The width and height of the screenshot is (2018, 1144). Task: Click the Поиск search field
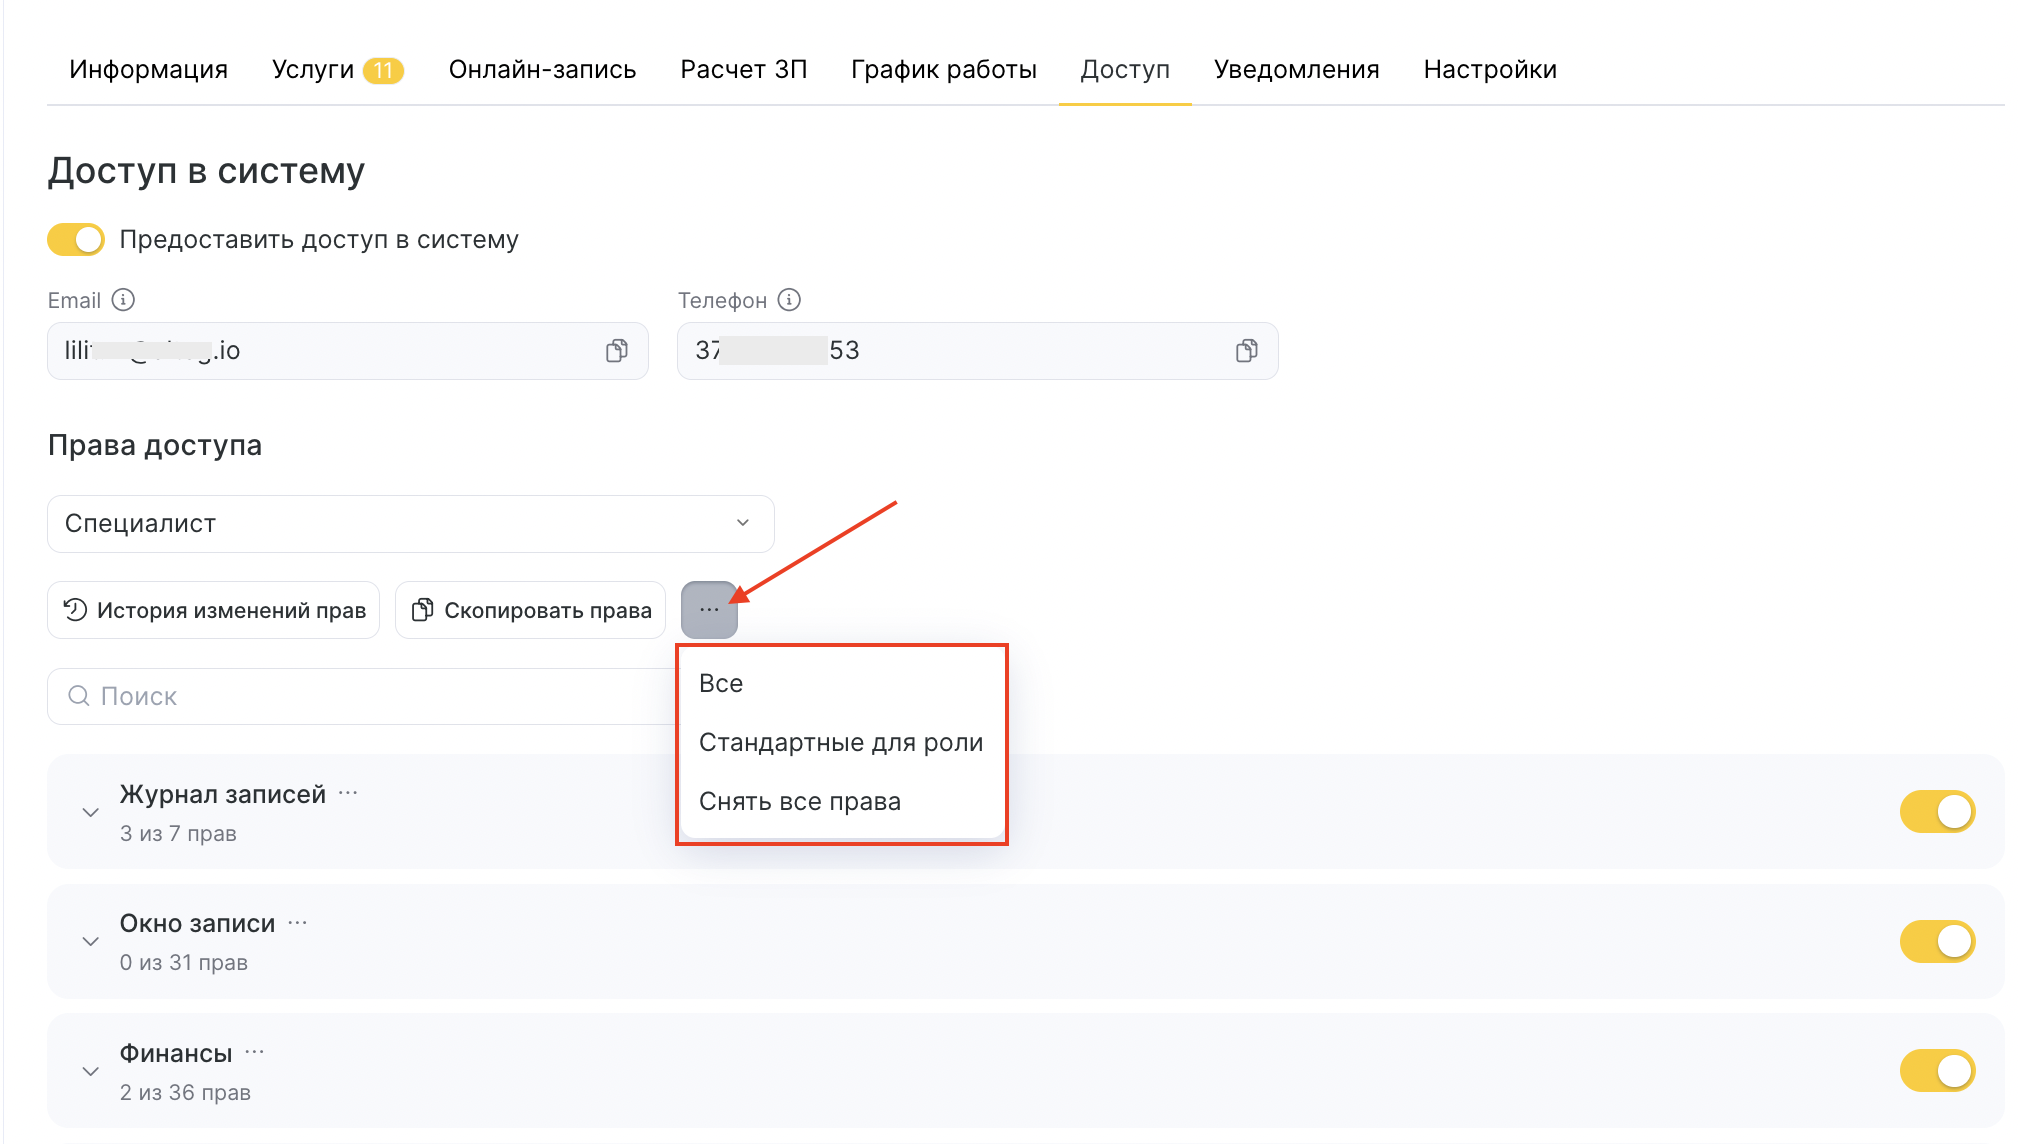coord(360,697)
